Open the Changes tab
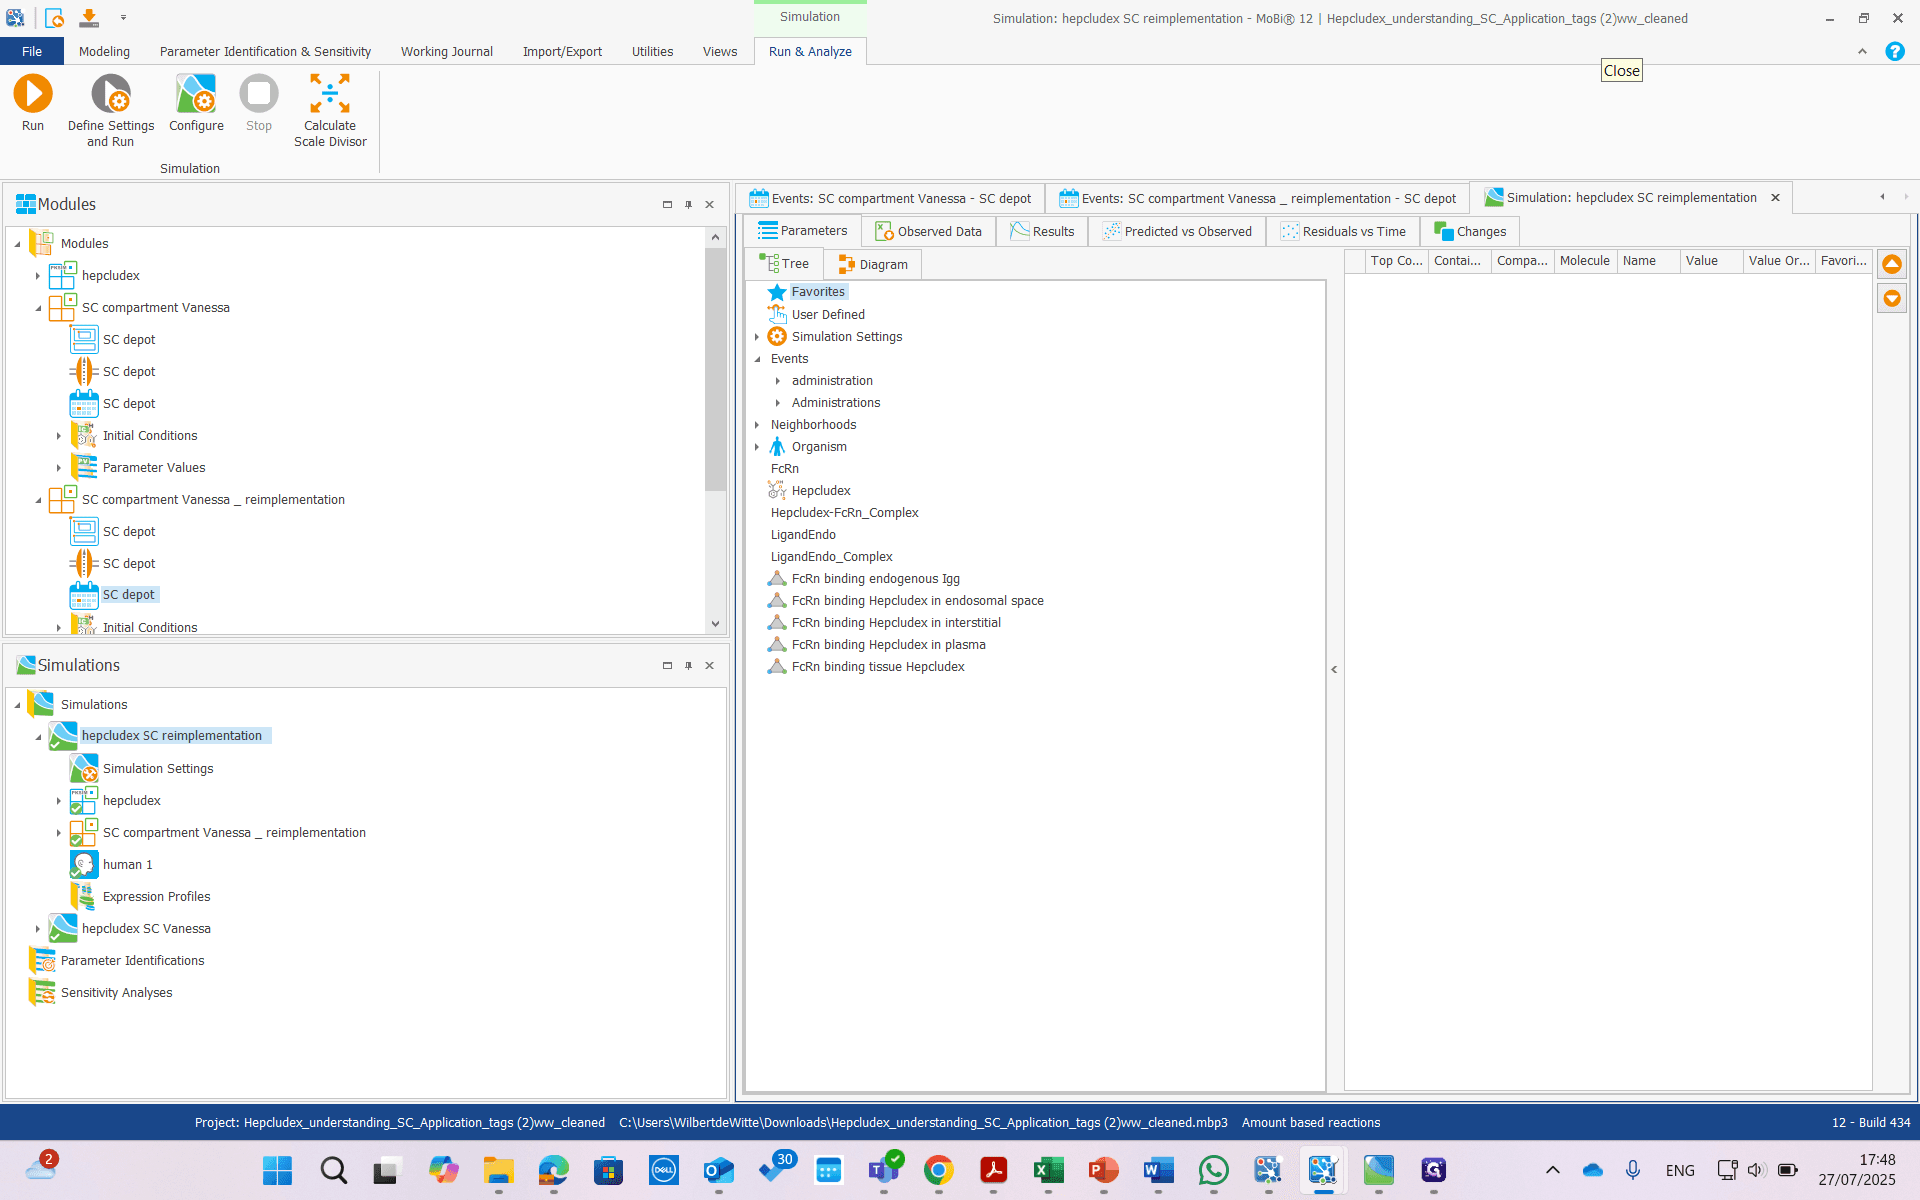This screenshot has width=1920, height=1200. (1470, 231)
